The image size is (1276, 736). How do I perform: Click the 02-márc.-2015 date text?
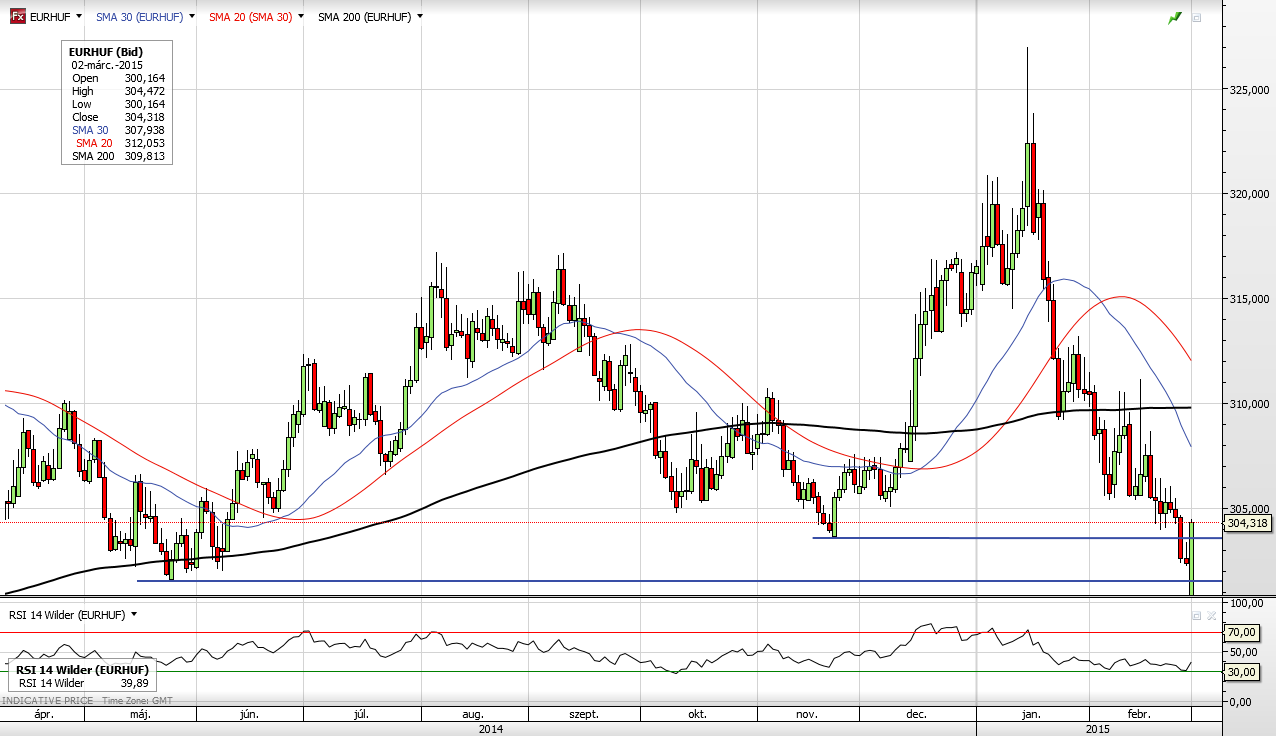(107, 65)
